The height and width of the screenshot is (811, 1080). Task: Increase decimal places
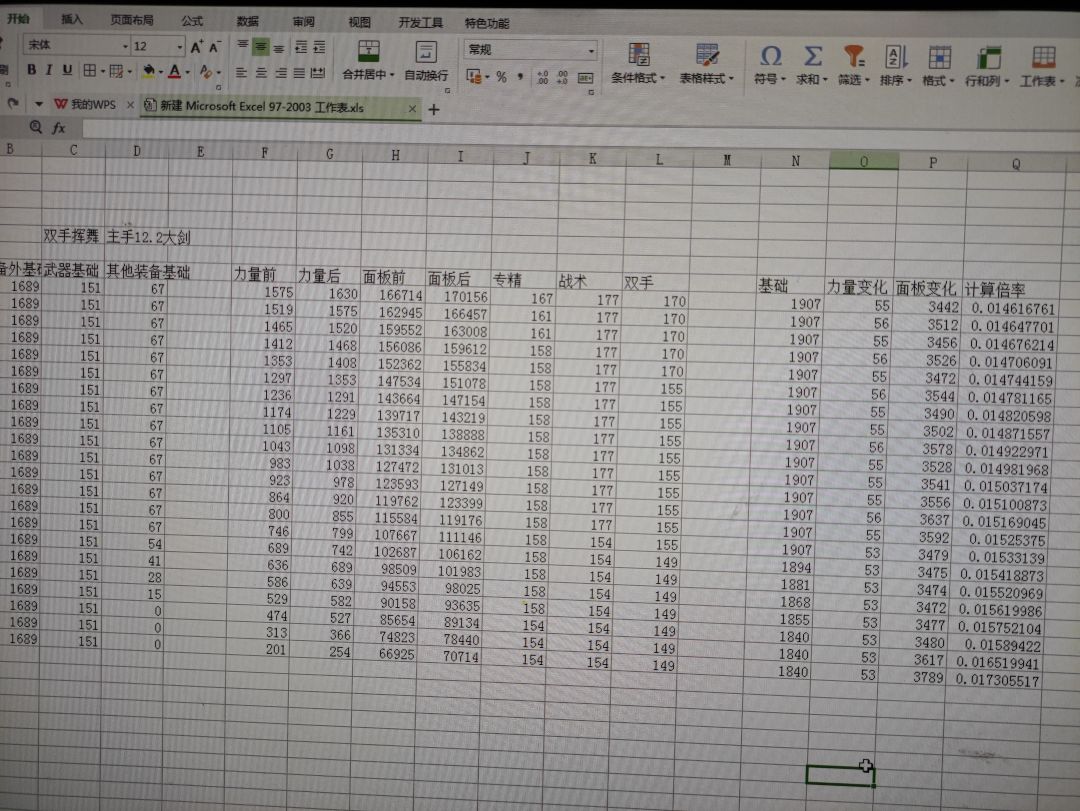point(543,77)
